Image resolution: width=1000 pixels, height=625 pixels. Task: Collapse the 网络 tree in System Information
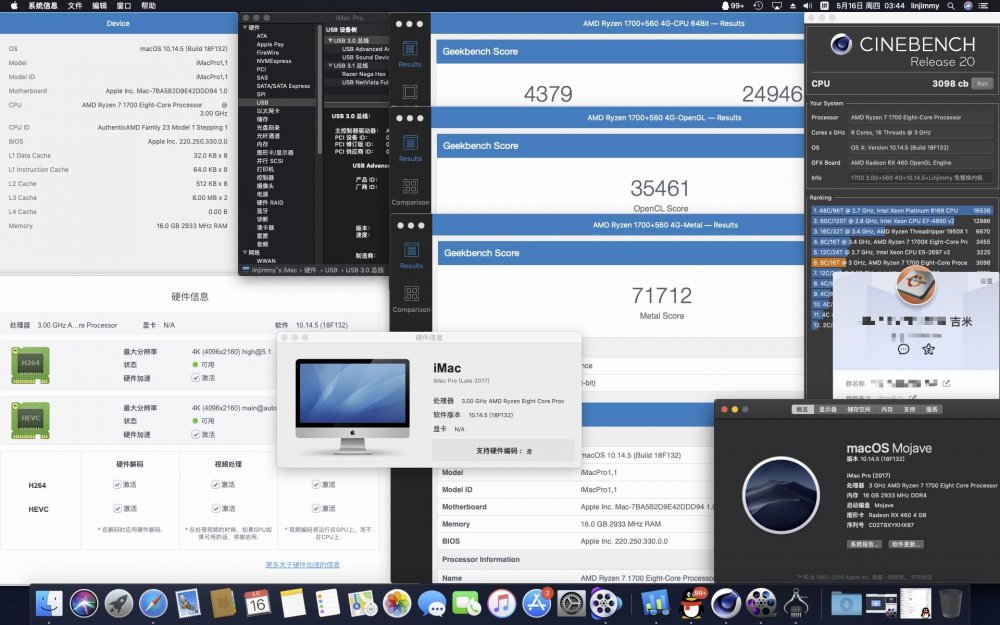coord(245,253)
